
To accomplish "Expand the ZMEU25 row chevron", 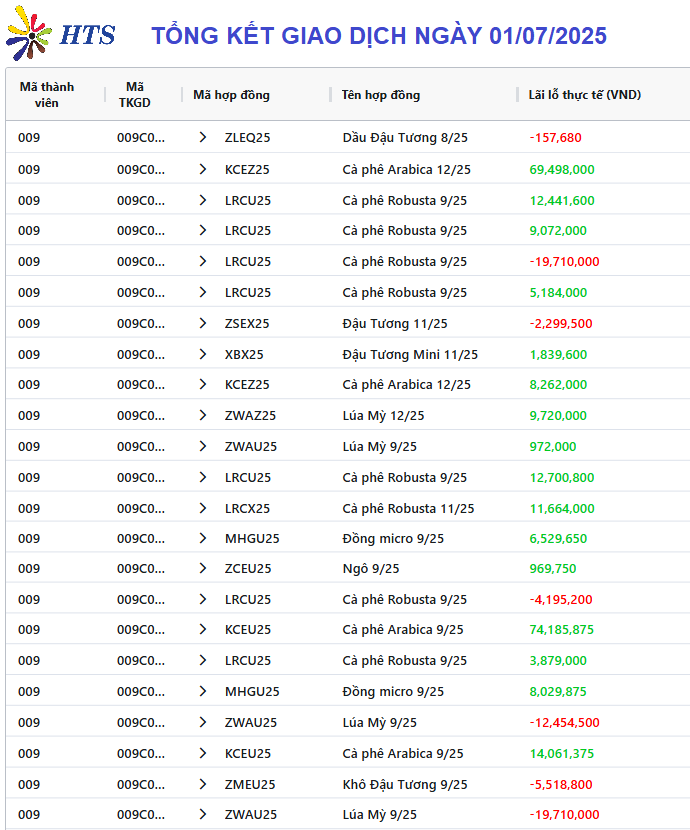I will [203, 784].
